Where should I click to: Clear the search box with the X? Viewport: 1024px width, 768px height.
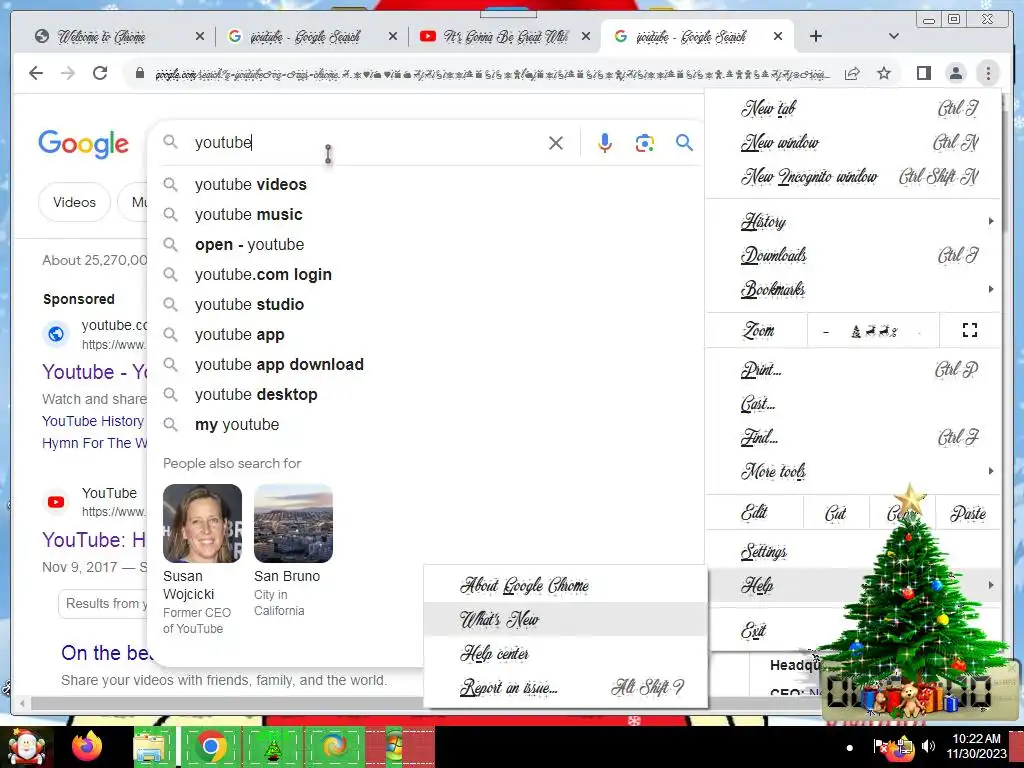(556, 143)
